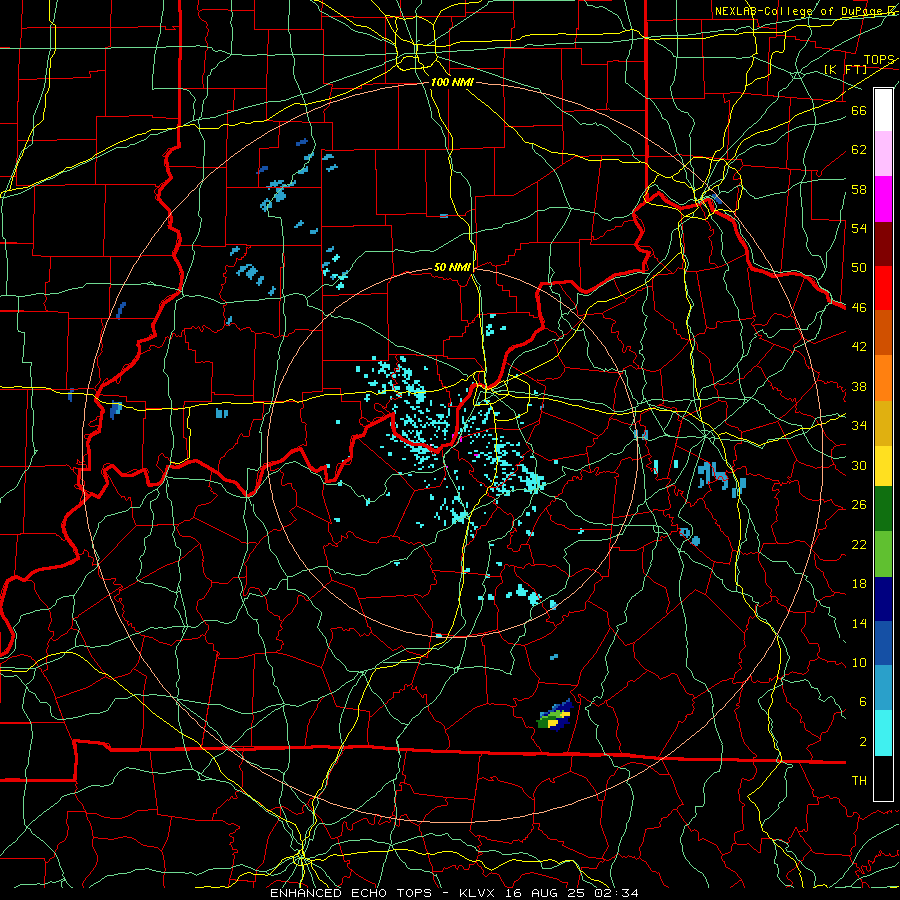The height and width of the screenshot is (900, 900).
Task: Click the bright red 50 kft legend swatch
Action: [883, 288]
